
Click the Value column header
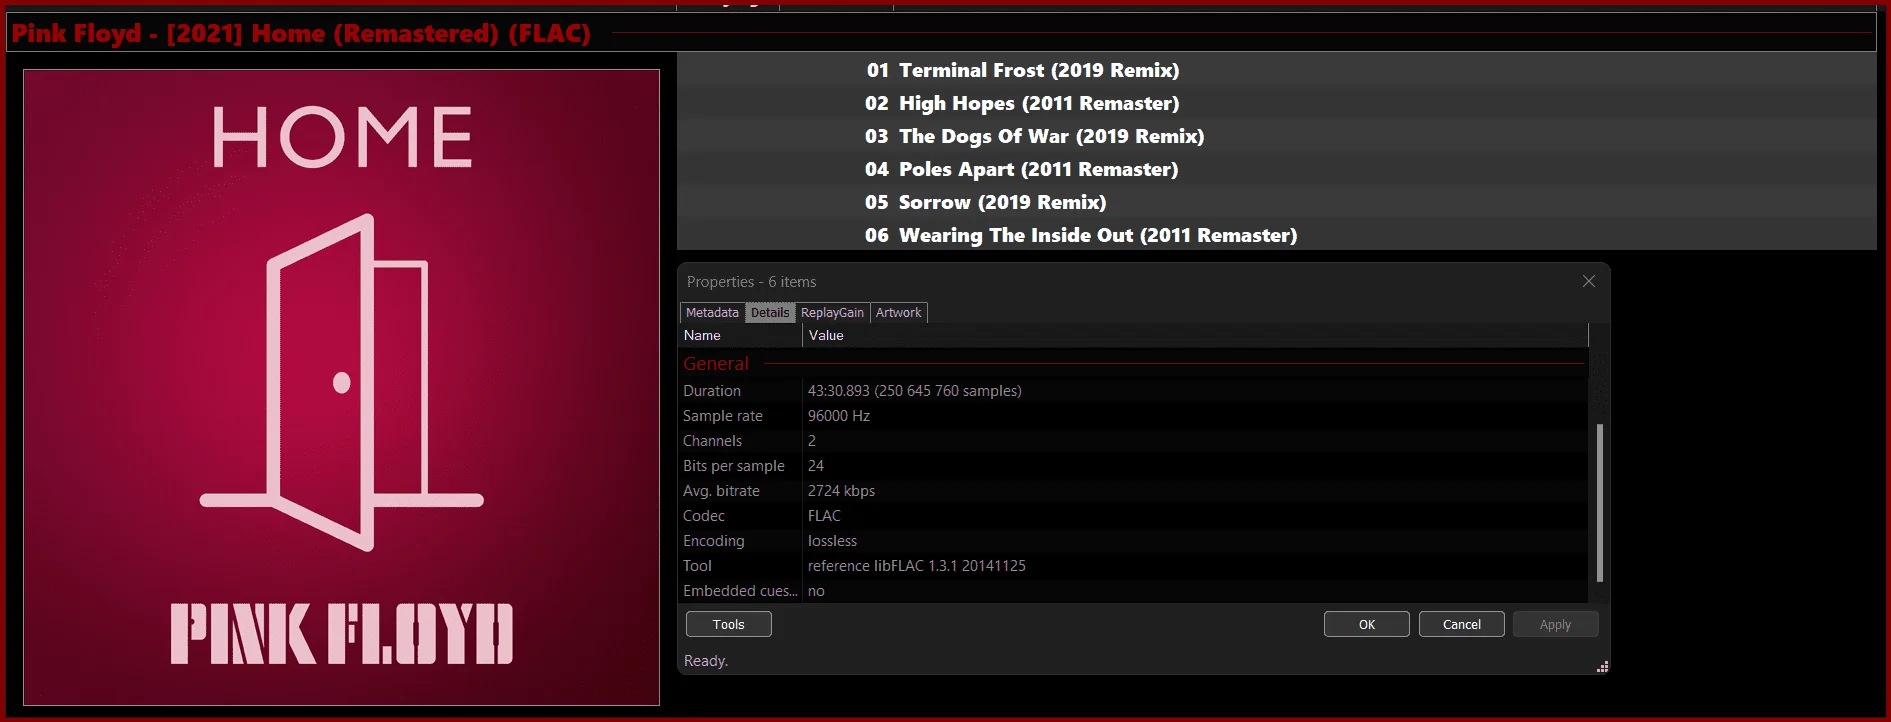1195,335
